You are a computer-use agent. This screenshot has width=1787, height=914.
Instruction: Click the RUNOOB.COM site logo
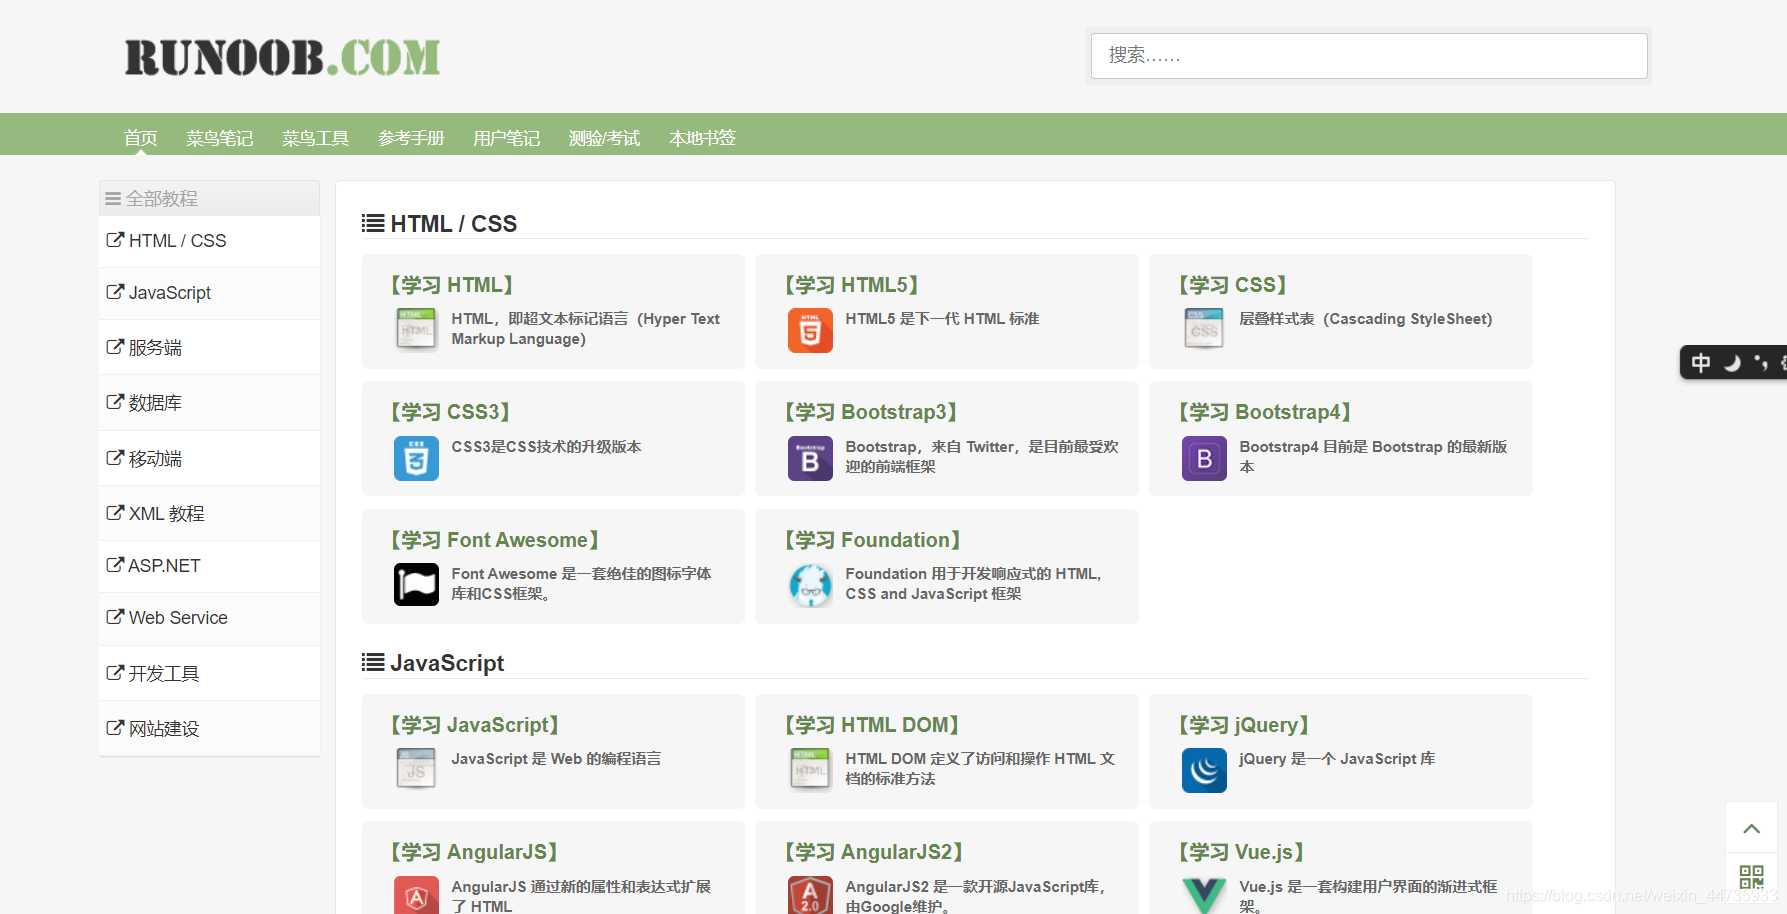(282, 58)
